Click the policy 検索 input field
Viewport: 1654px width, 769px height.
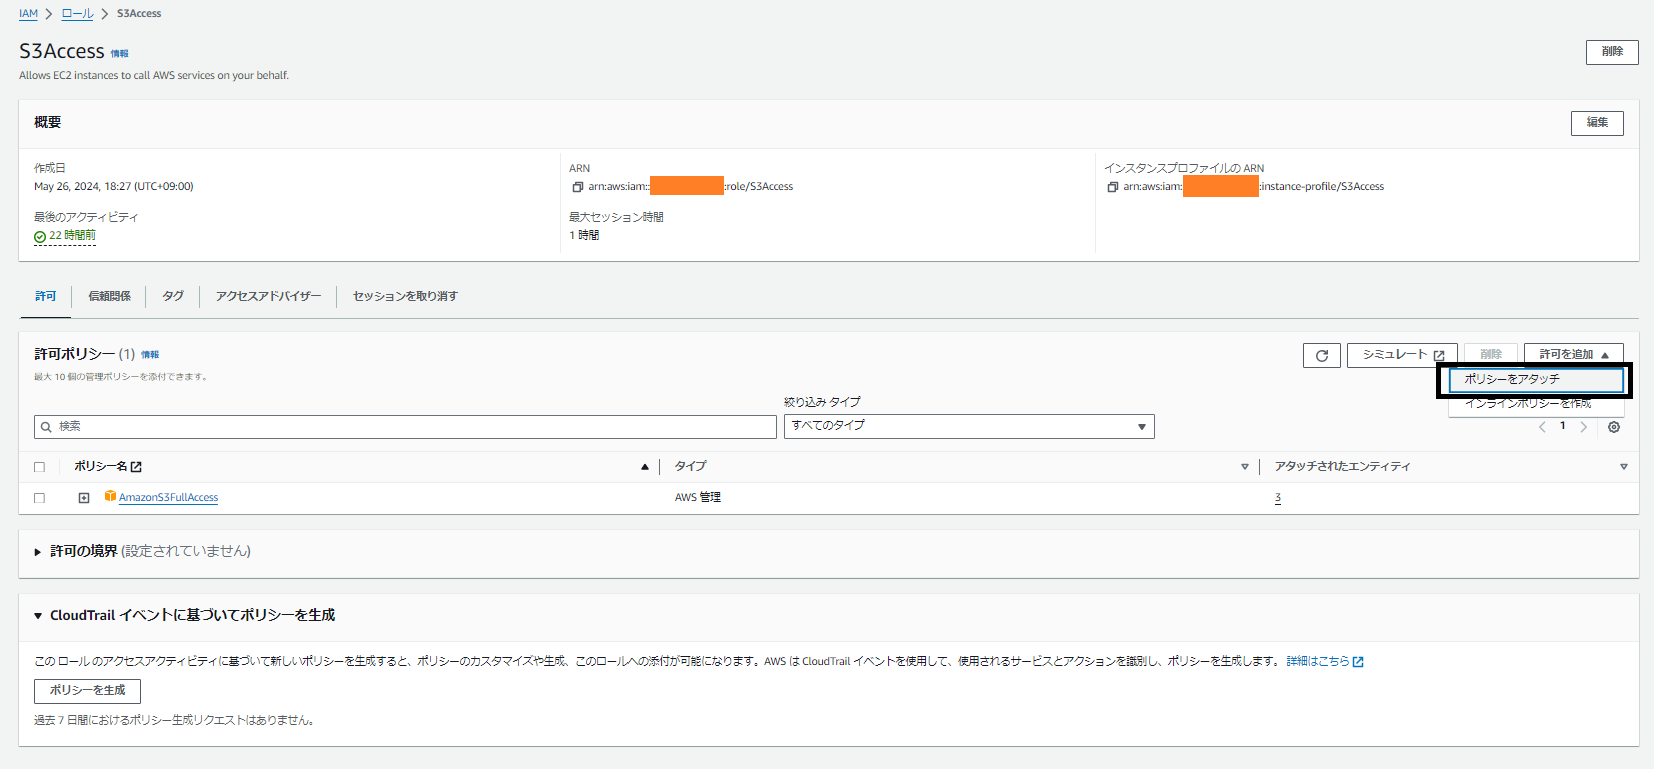click(x=405, y=427)
